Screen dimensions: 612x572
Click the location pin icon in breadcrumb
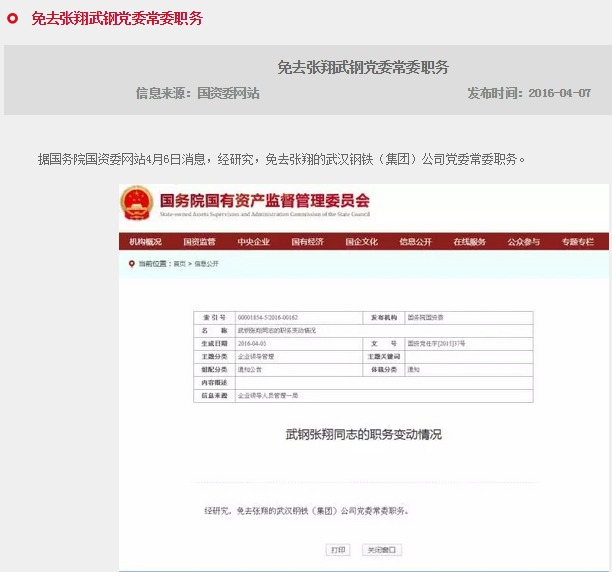click(x=131, y=263)
